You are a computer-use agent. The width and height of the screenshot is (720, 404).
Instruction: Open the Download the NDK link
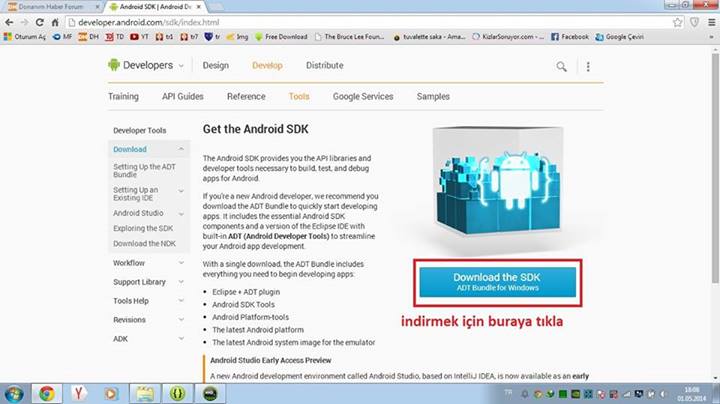(144, 243)
